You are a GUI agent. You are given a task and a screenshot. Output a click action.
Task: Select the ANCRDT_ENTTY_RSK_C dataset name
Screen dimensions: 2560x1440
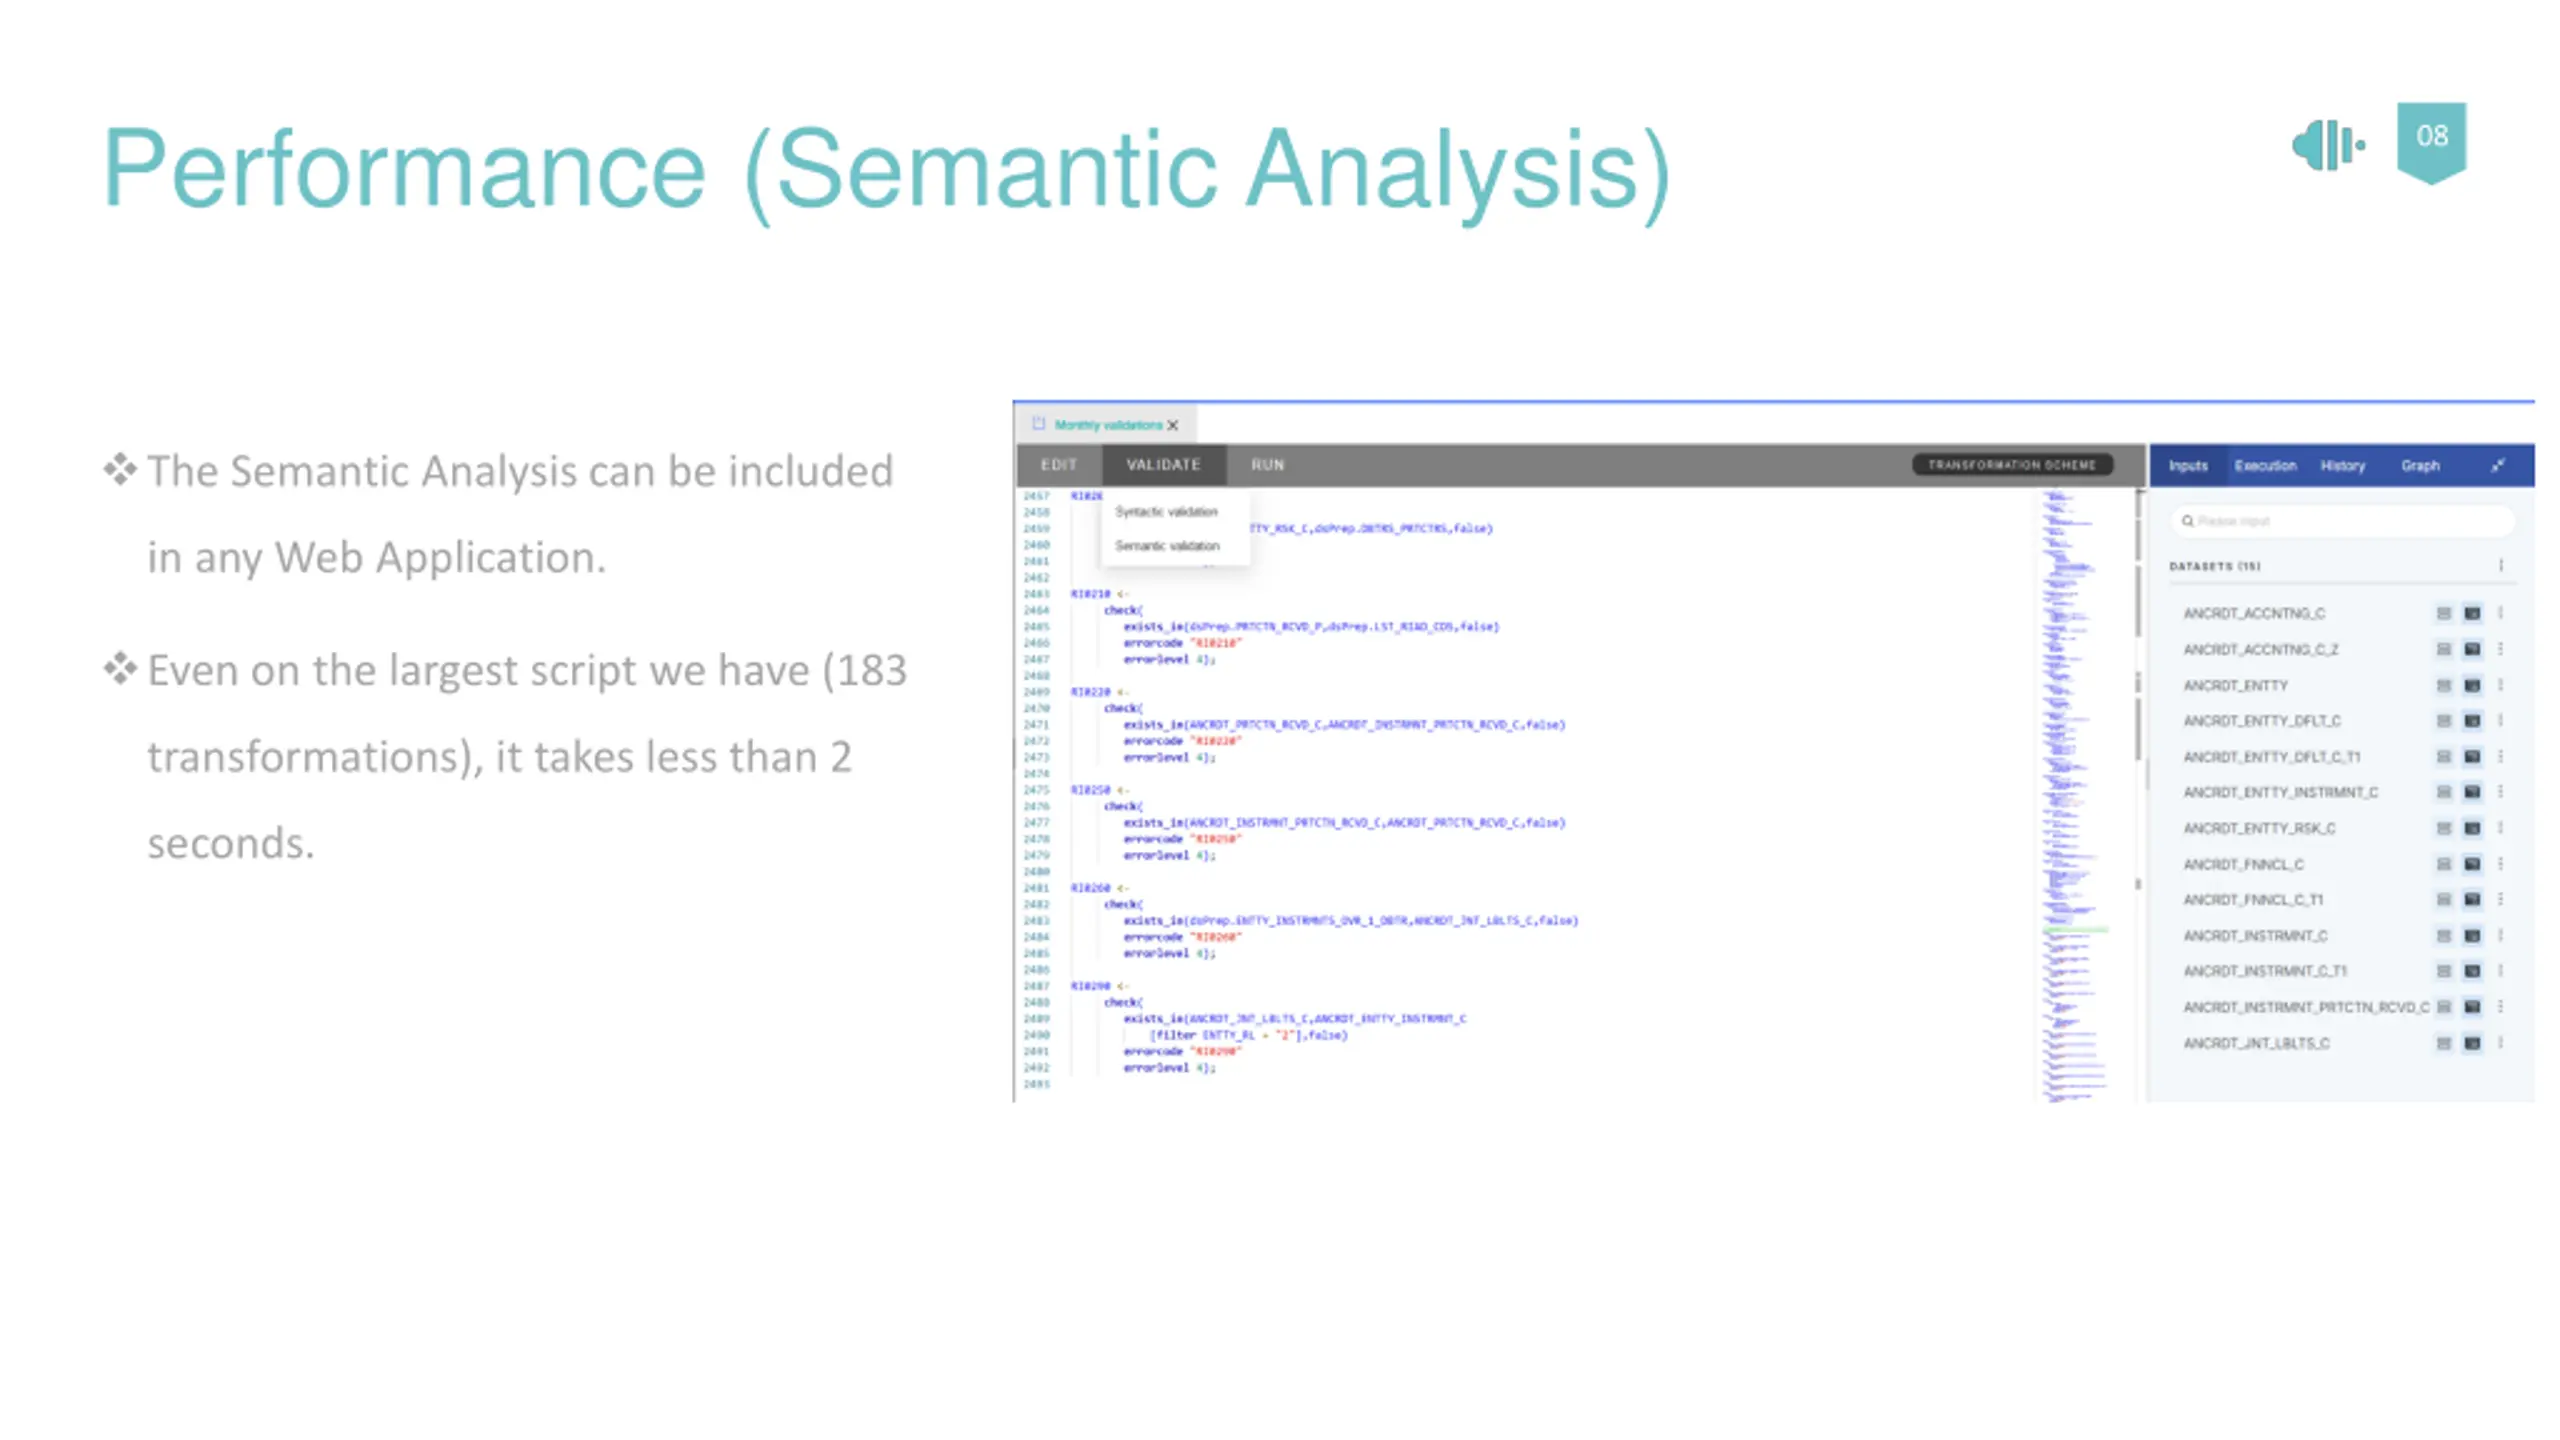tap(2259, 828)
